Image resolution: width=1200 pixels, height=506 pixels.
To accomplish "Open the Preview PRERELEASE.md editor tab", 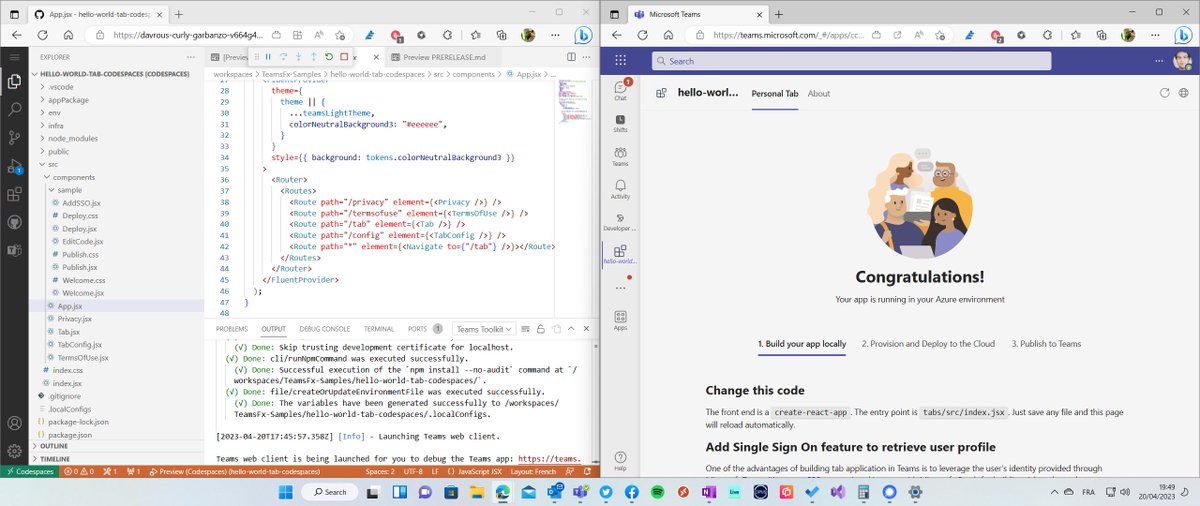I will point(444,57).
